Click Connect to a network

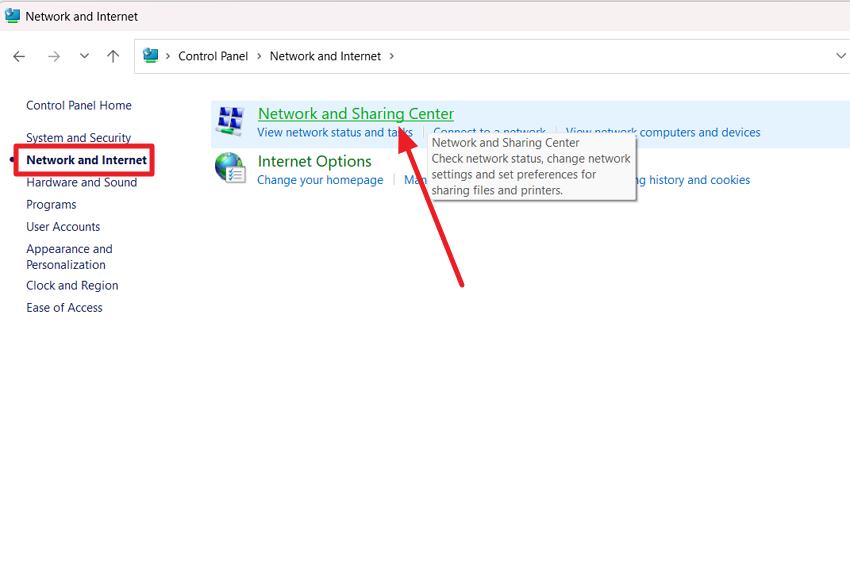489,131
